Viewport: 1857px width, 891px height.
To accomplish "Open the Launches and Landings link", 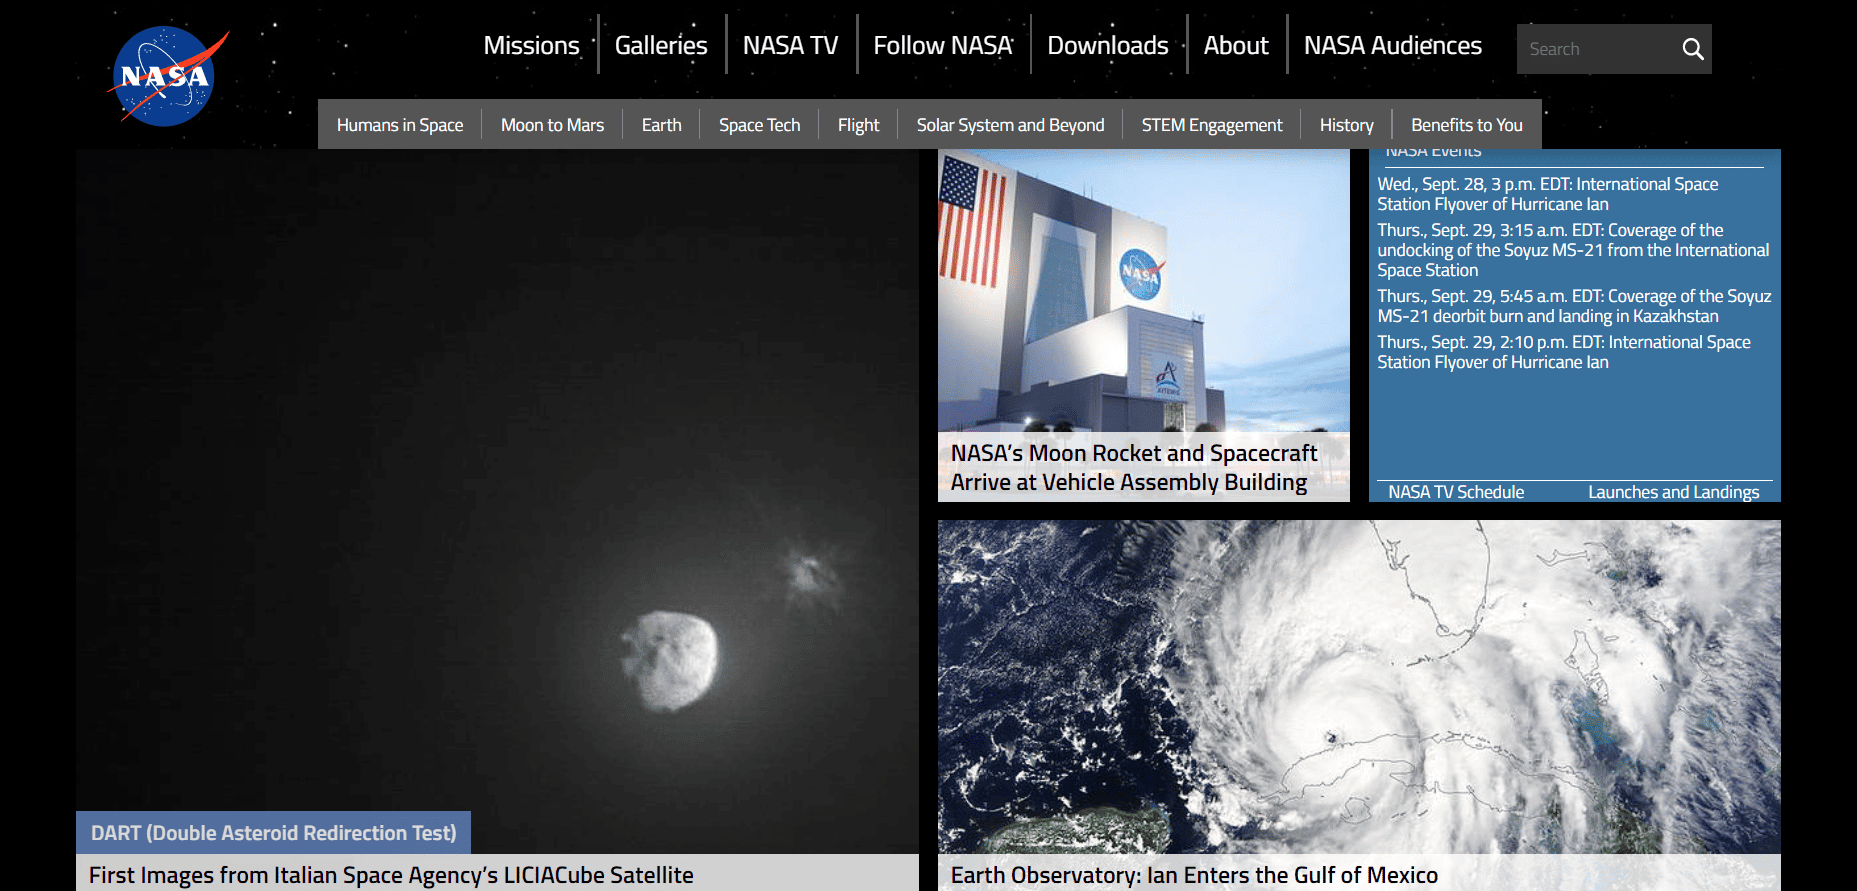I will (1673, 492).
